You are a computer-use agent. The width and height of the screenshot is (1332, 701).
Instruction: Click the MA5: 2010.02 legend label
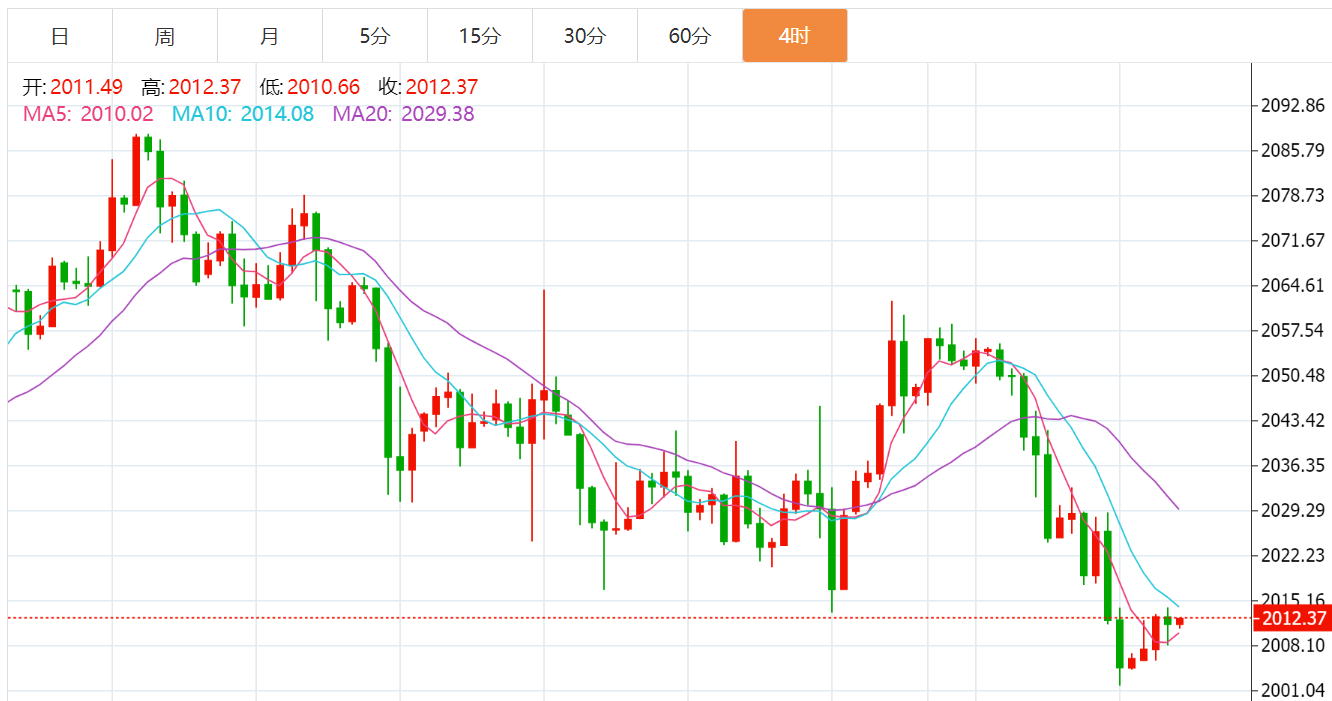pos(88,114)
